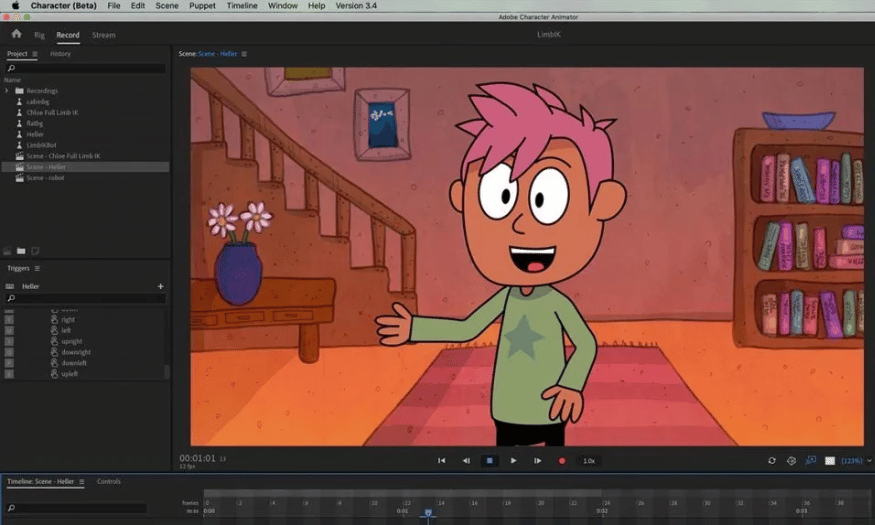Click the Project search field

point(85,68)
